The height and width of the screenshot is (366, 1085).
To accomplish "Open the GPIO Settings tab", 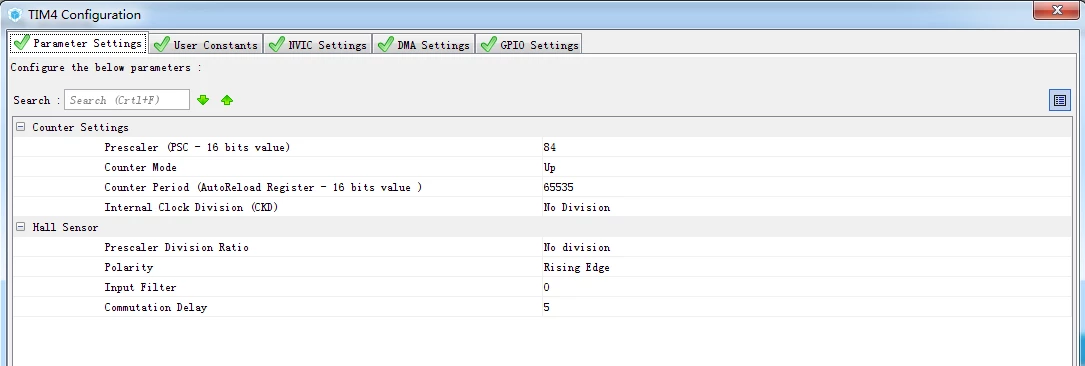I will coord(529,45).
